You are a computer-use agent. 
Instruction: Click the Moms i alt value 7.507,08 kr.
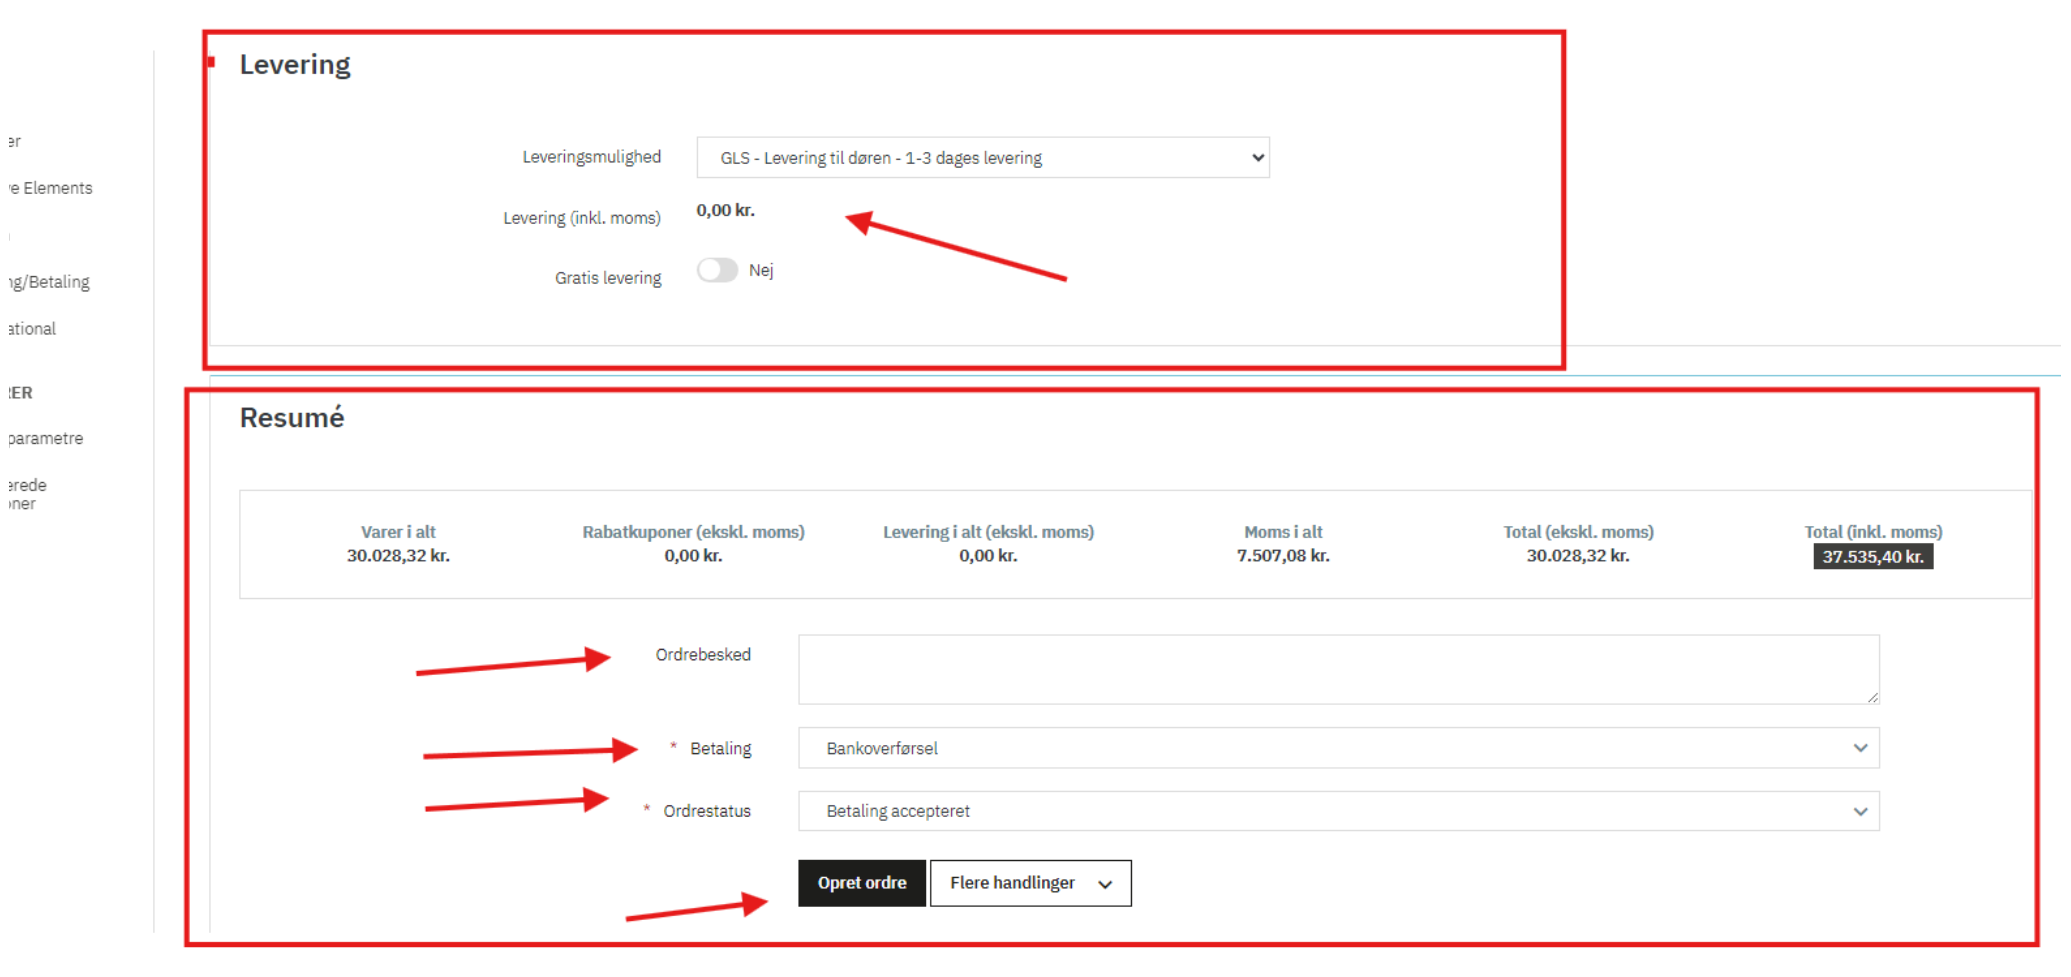(x=1282, y=556)
